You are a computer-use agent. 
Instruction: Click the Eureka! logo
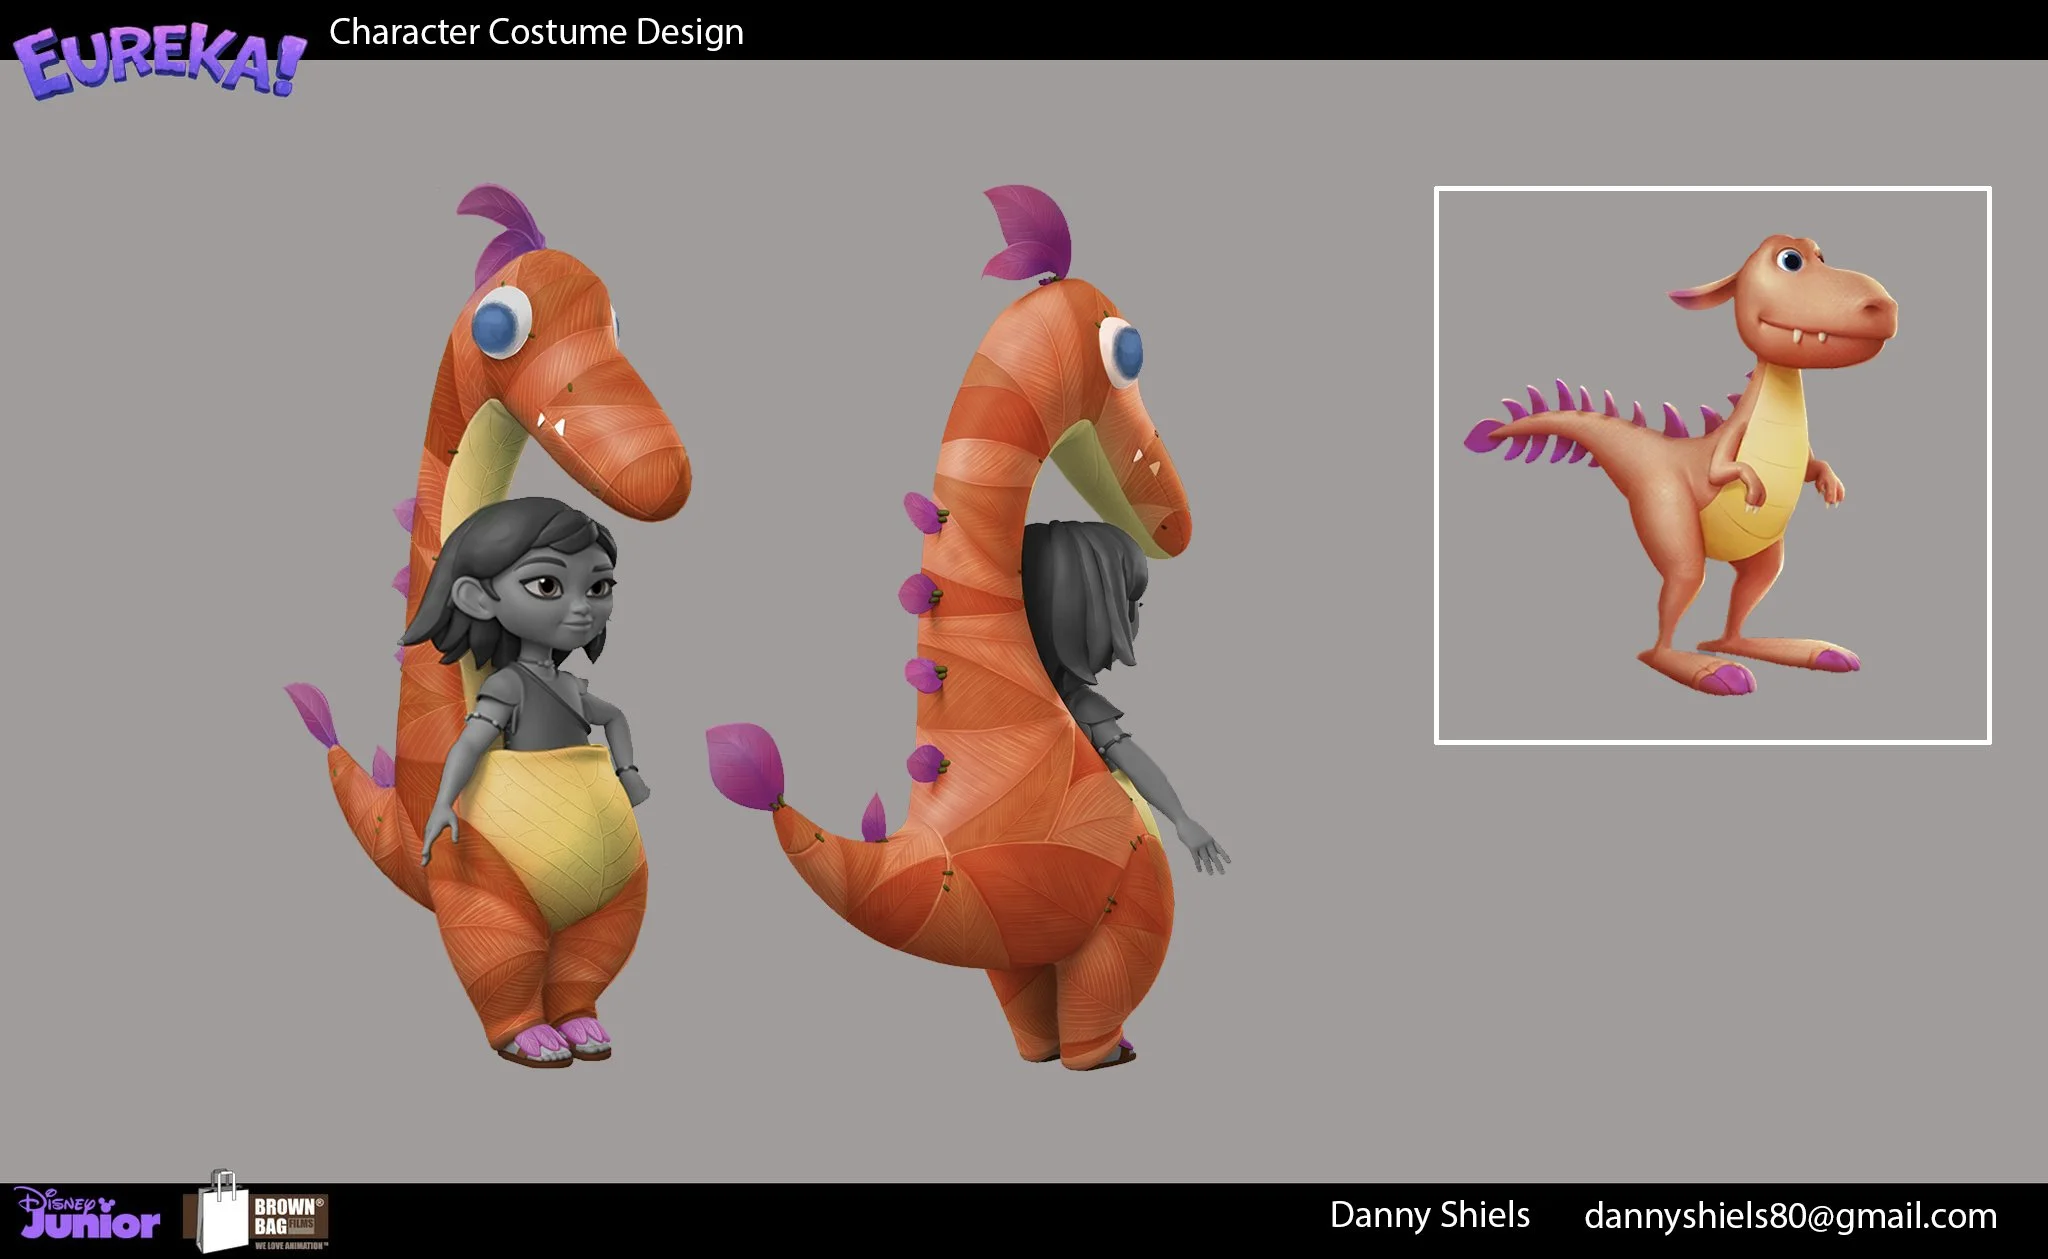click(158, 62)
